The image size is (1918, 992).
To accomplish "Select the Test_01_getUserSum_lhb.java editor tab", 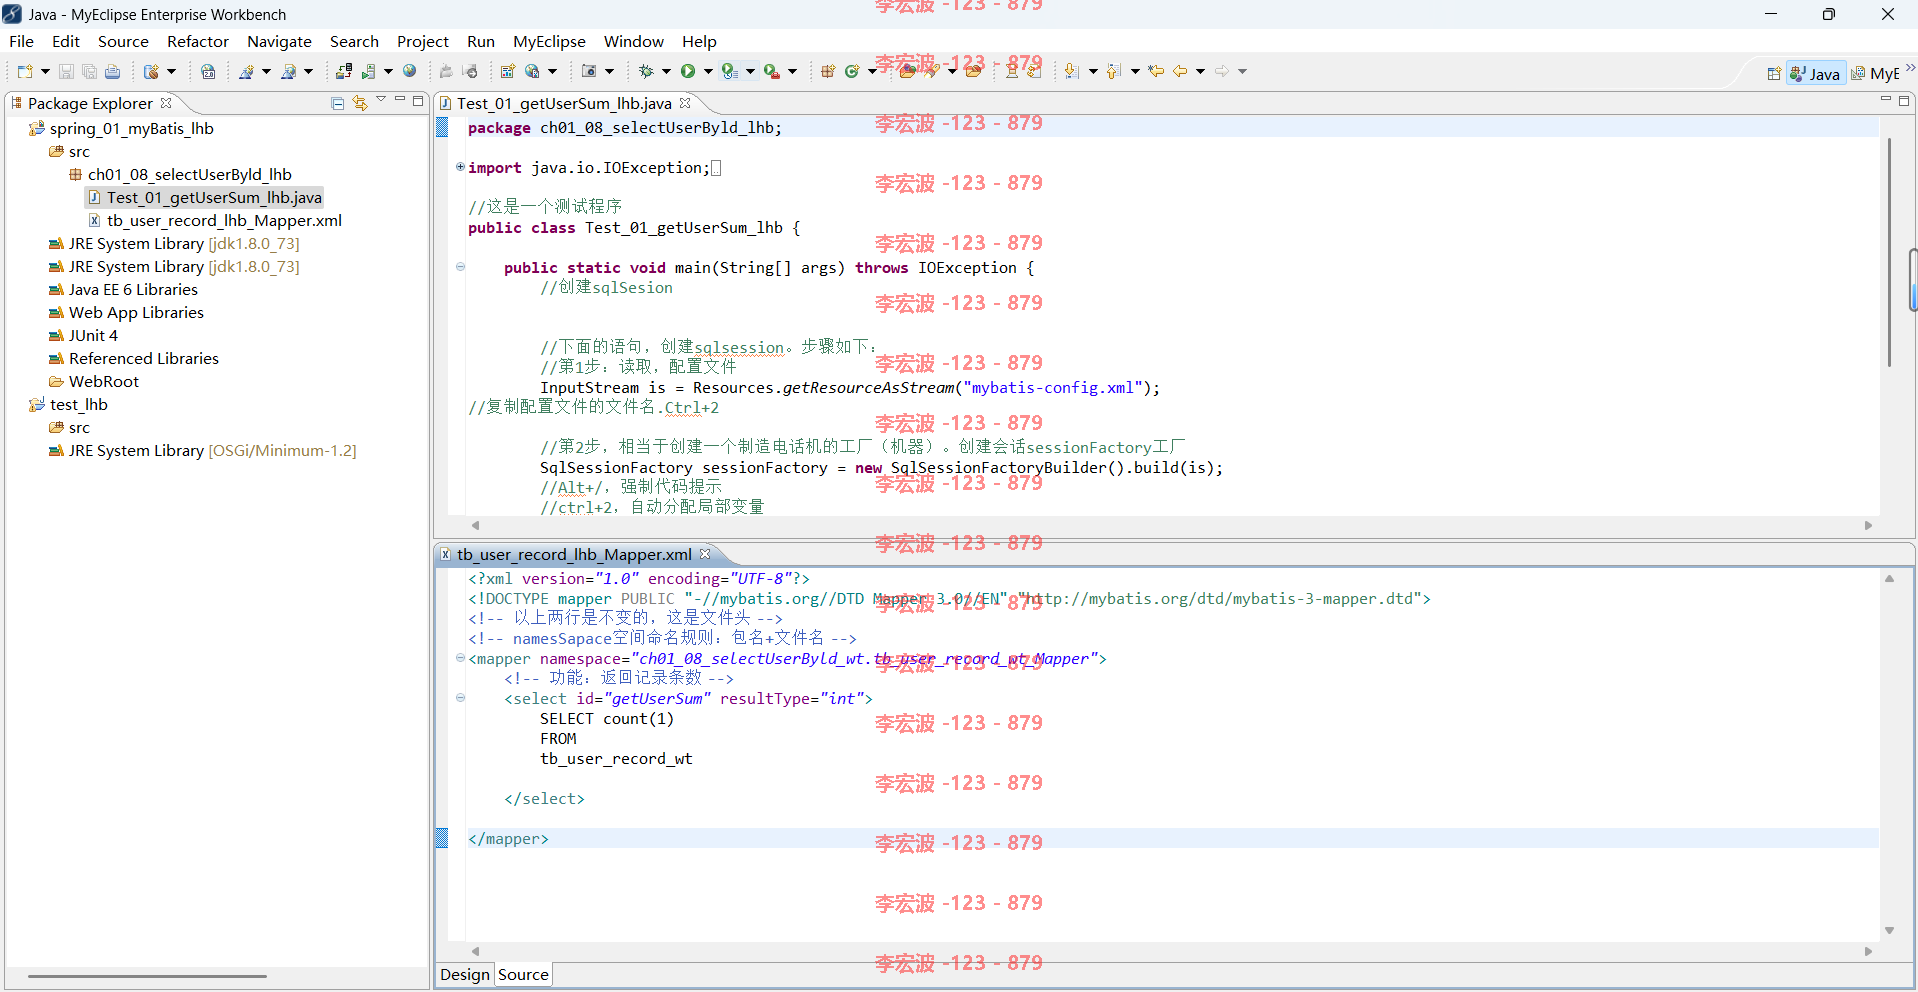I will point(564,103).
